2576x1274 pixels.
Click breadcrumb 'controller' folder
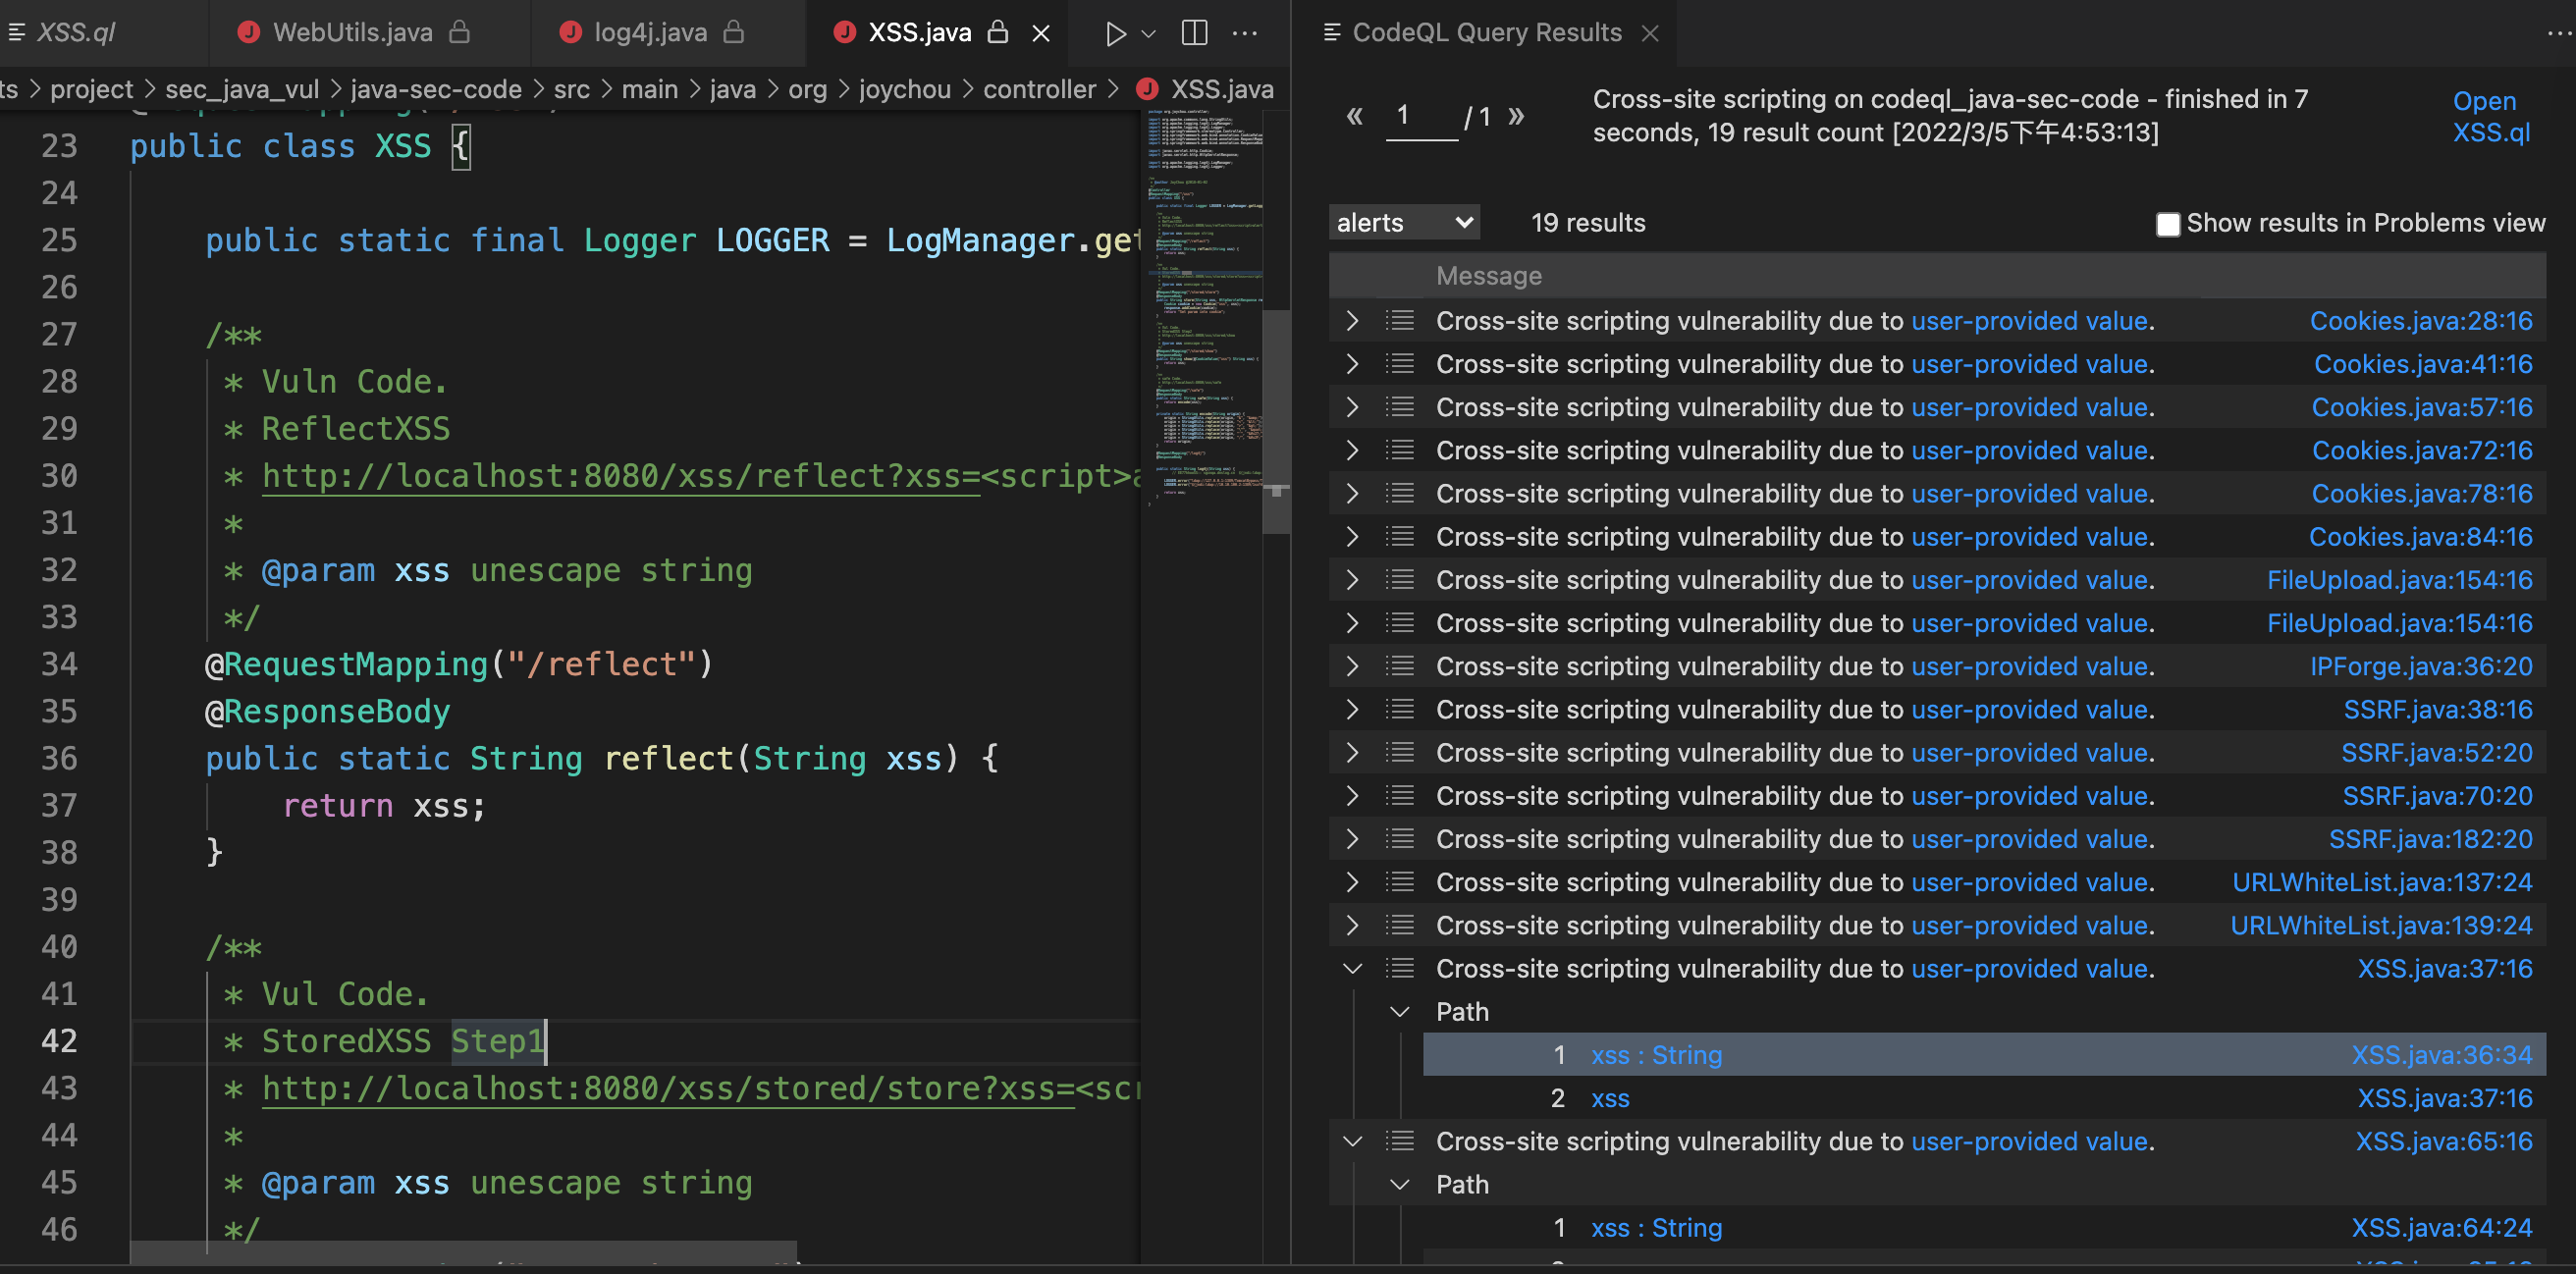[1039, 89]
